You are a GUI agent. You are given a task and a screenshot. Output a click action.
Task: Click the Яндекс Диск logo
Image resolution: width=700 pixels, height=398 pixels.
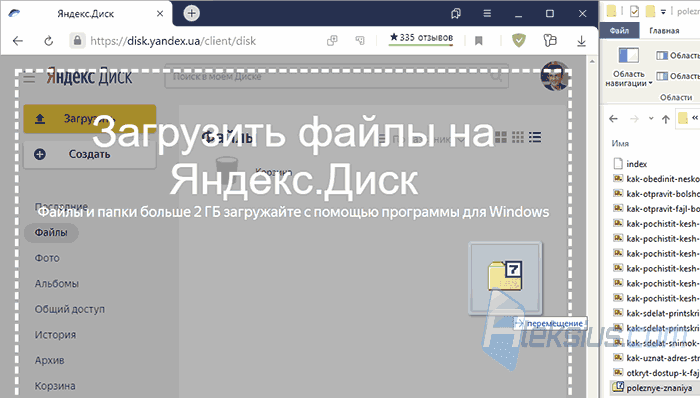point(89,77)
